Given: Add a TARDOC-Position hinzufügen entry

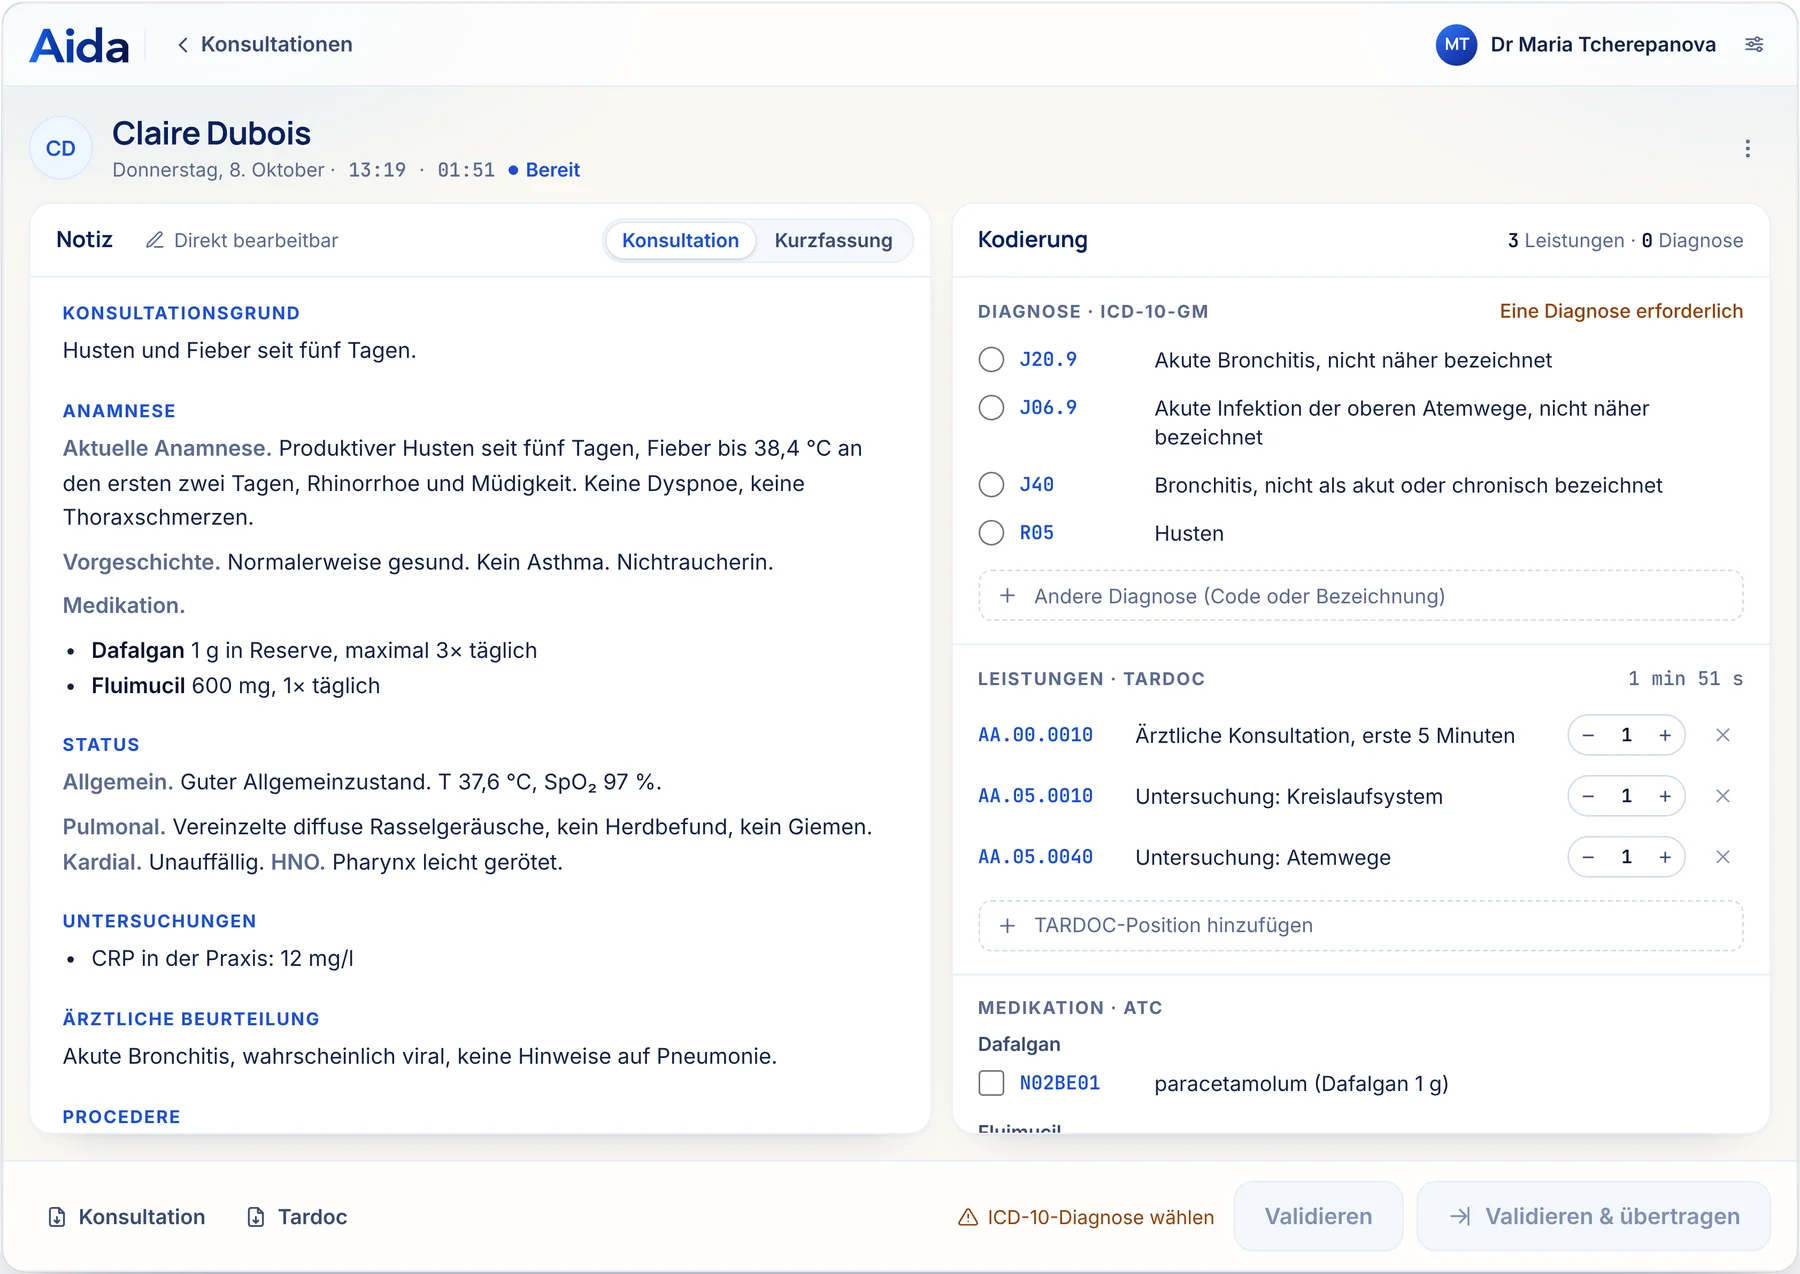Looking at the screenshot, I should pos(1360,925).
